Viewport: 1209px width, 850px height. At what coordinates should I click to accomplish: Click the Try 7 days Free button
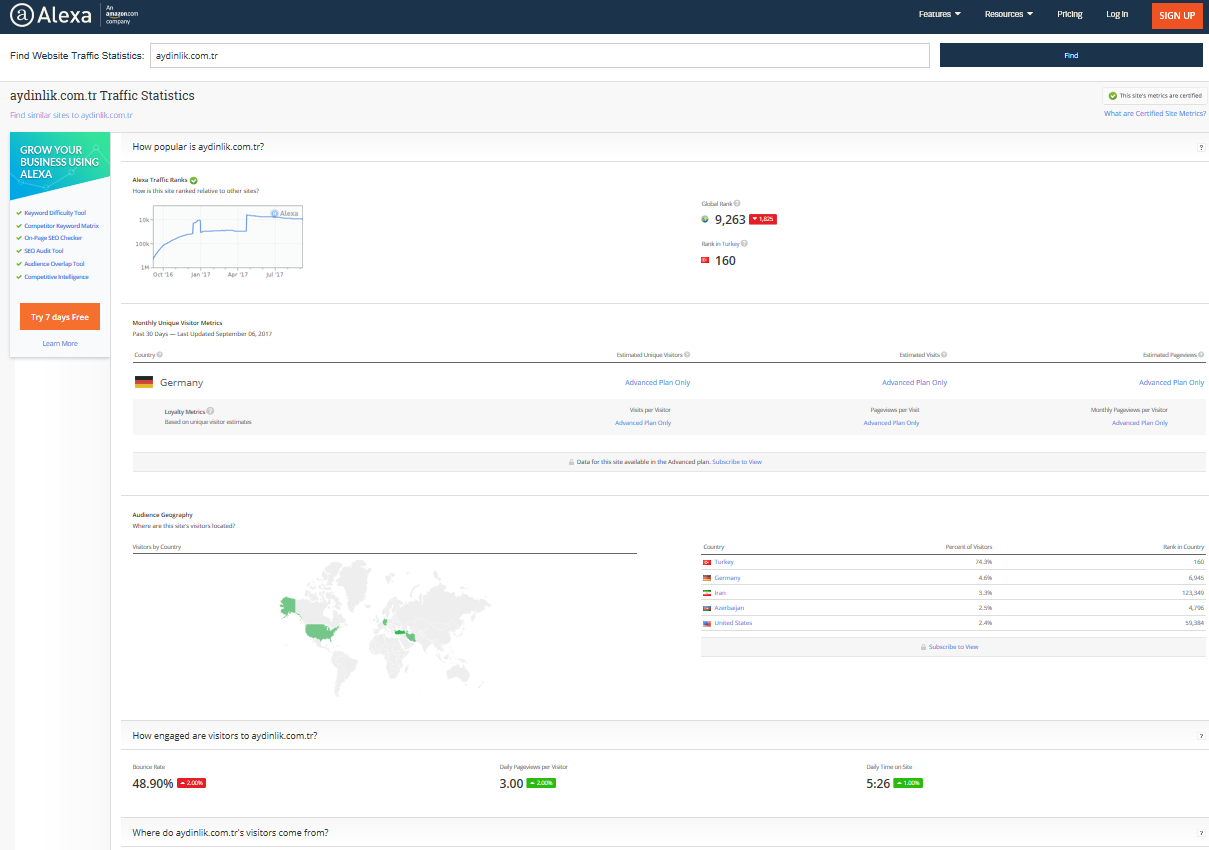[60, 317]
